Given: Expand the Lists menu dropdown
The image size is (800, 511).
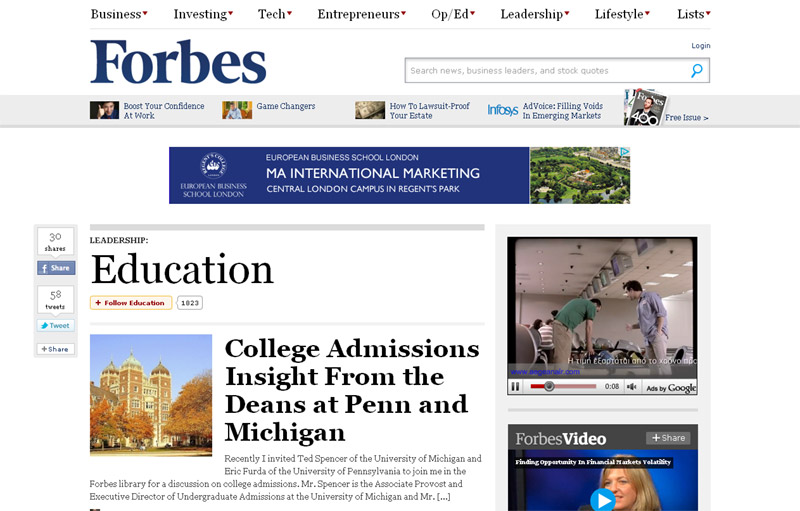Looking at the screenshot, I should [x=694, y=14].
